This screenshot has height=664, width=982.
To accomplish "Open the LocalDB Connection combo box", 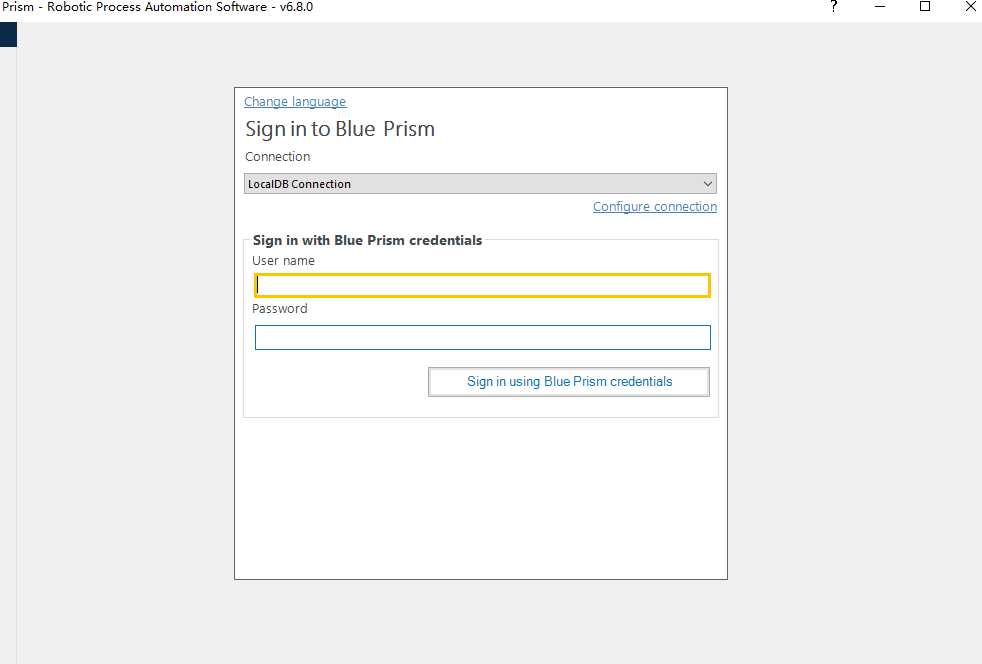I will [470, 184].
